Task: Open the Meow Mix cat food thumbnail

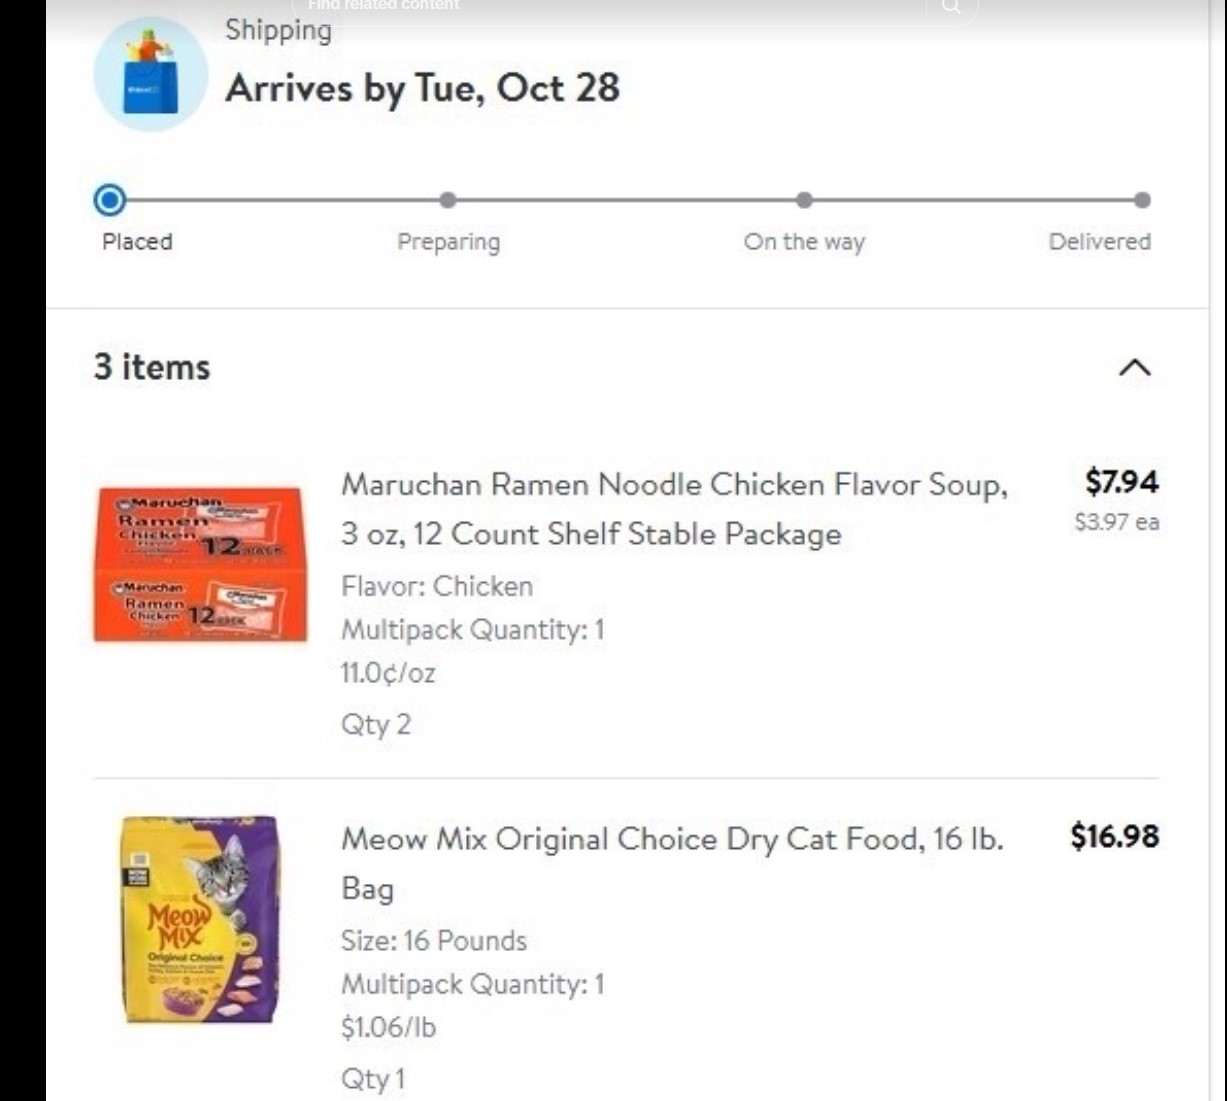Action: (200, 921)
